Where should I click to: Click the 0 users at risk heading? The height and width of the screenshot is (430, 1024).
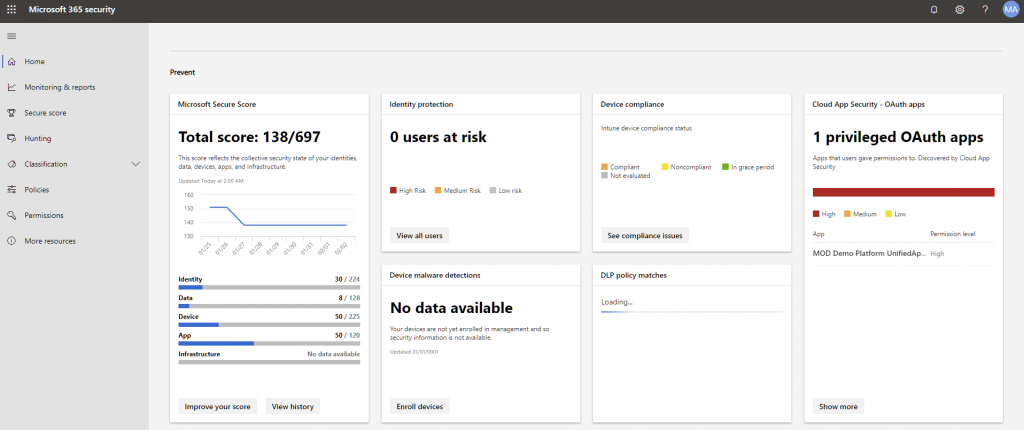[x=438, y=137]
